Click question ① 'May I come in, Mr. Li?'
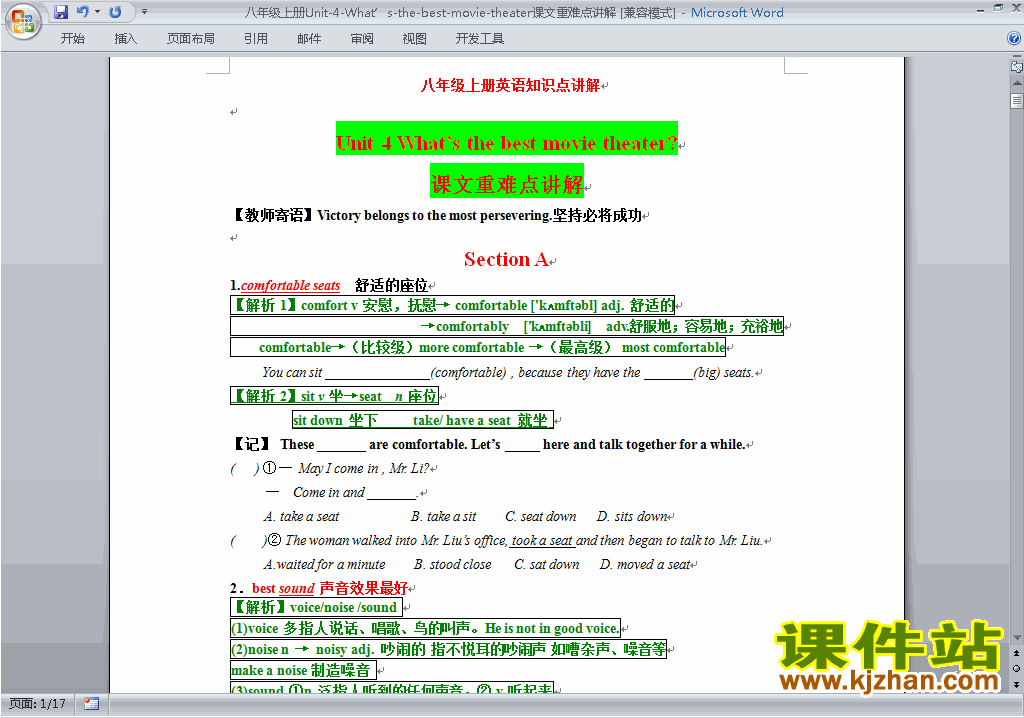 [330, 468]
